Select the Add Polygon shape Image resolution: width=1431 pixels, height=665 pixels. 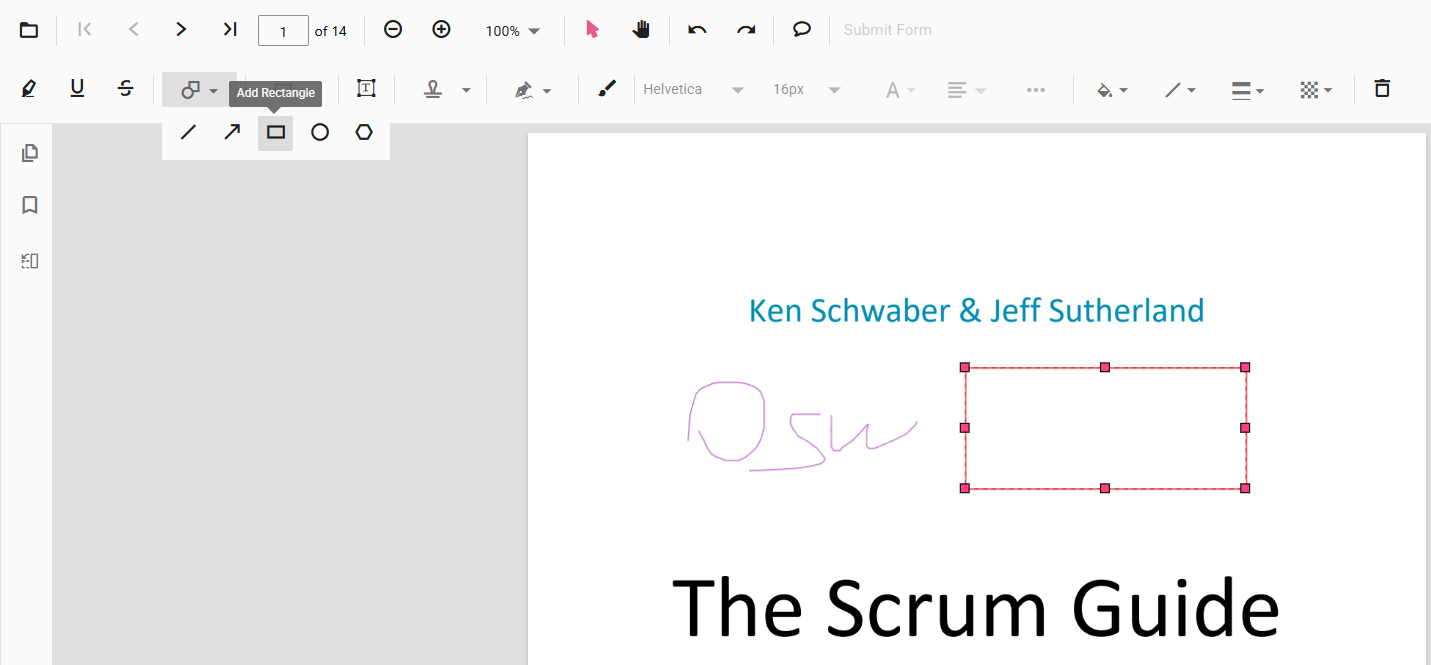[364, 132]
